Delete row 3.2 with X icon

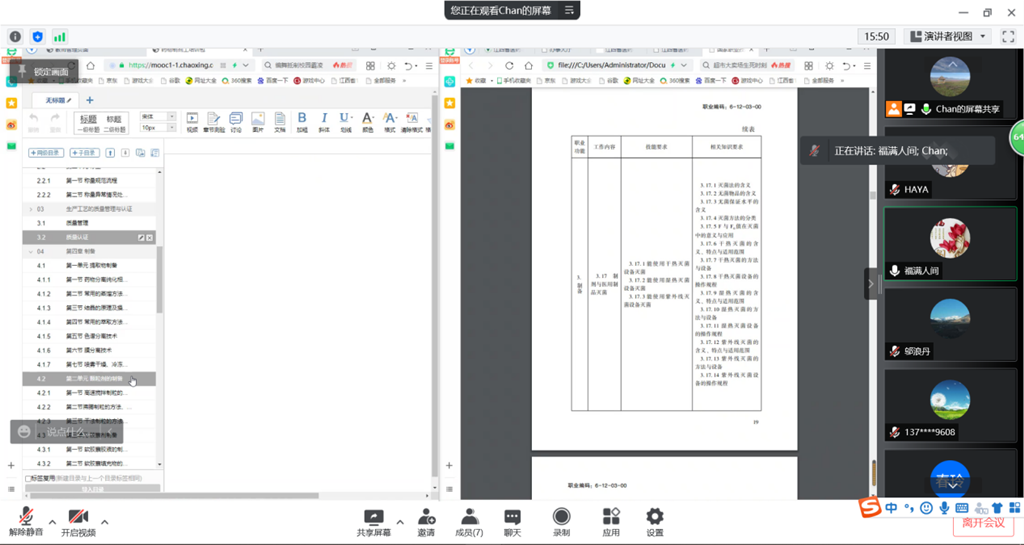click(150, 238)
